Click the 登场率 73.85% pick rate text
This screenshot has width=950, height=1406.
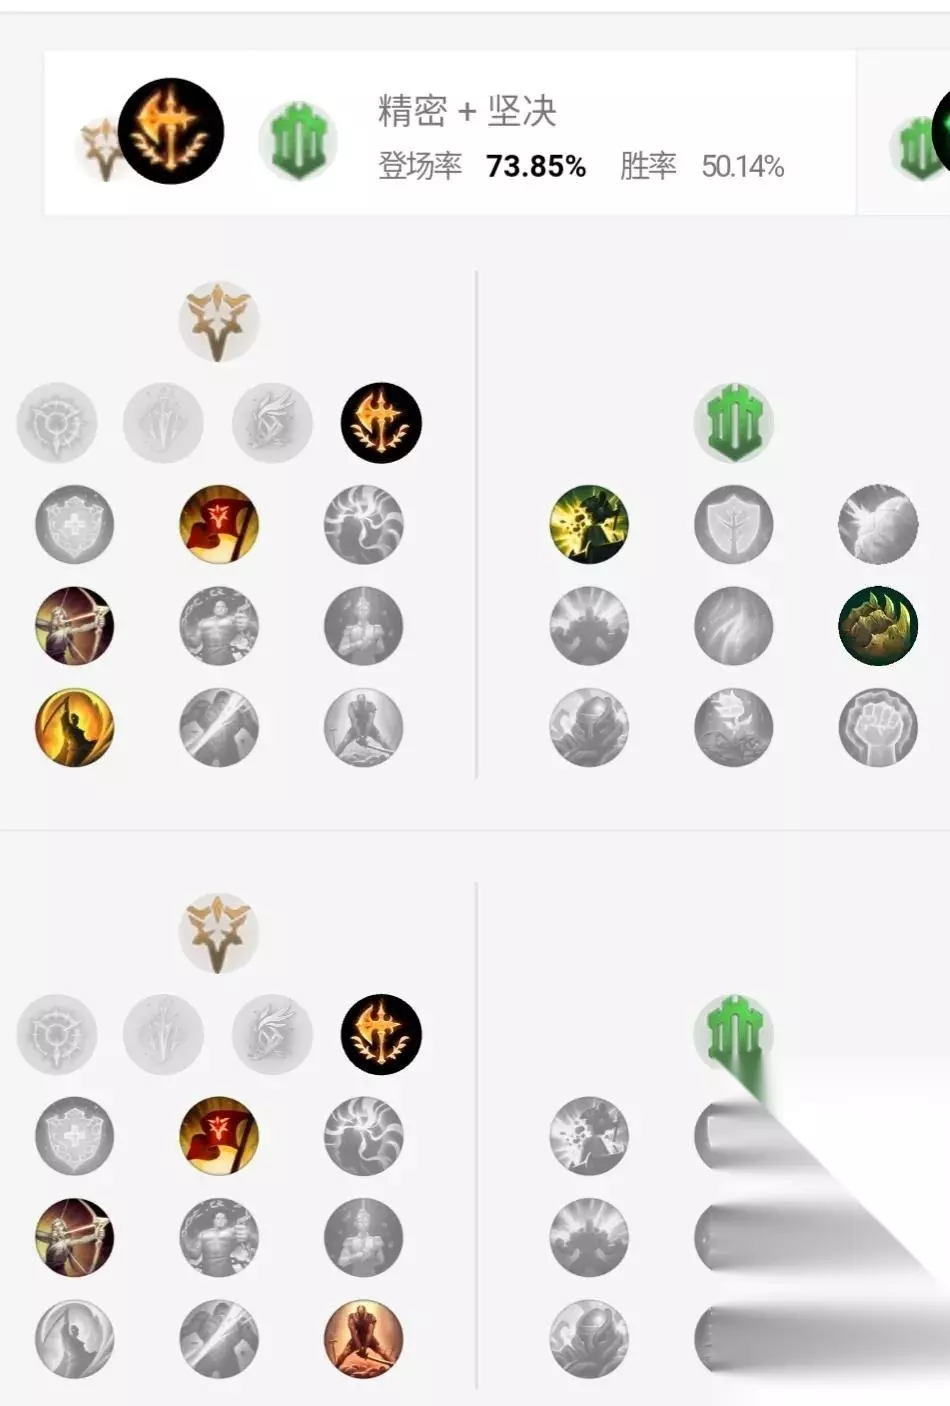point(481,166)
